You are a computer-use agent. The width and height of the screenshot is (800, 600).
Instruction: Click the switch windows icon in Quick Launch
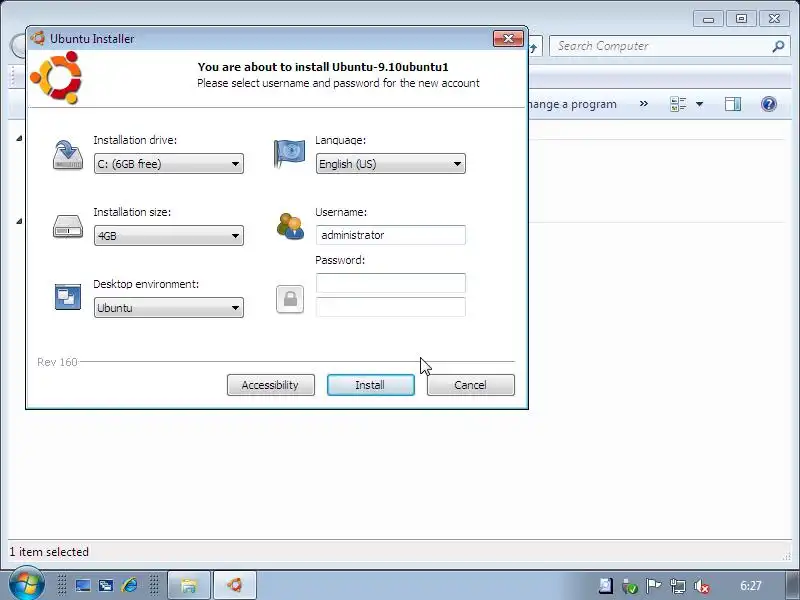(x=106, y=585)
